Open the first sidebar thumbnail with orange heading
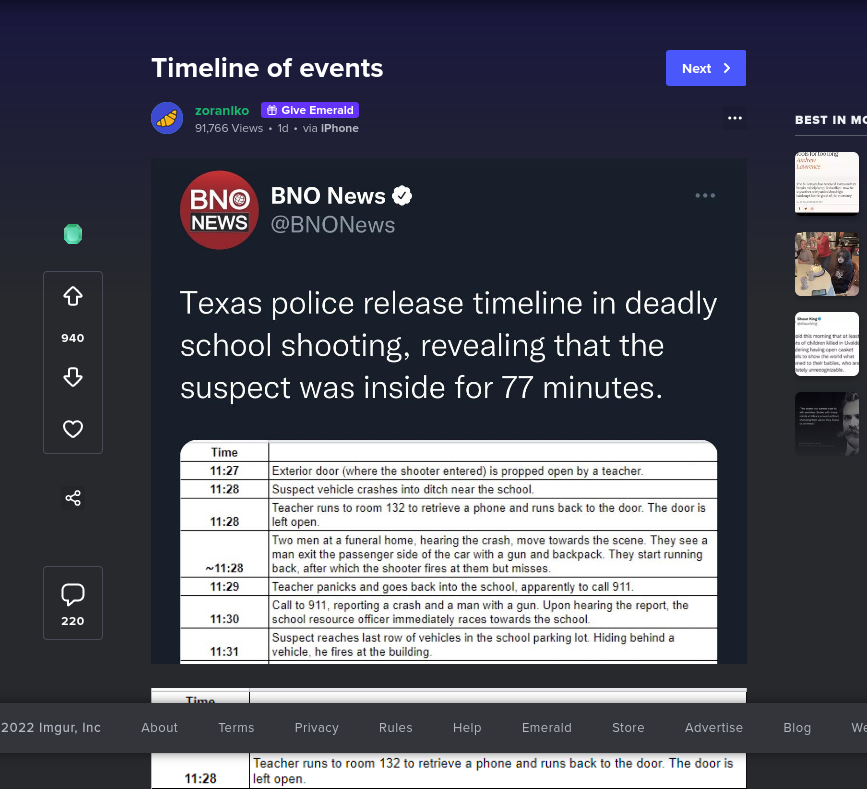867x789 pixels. 827,182
